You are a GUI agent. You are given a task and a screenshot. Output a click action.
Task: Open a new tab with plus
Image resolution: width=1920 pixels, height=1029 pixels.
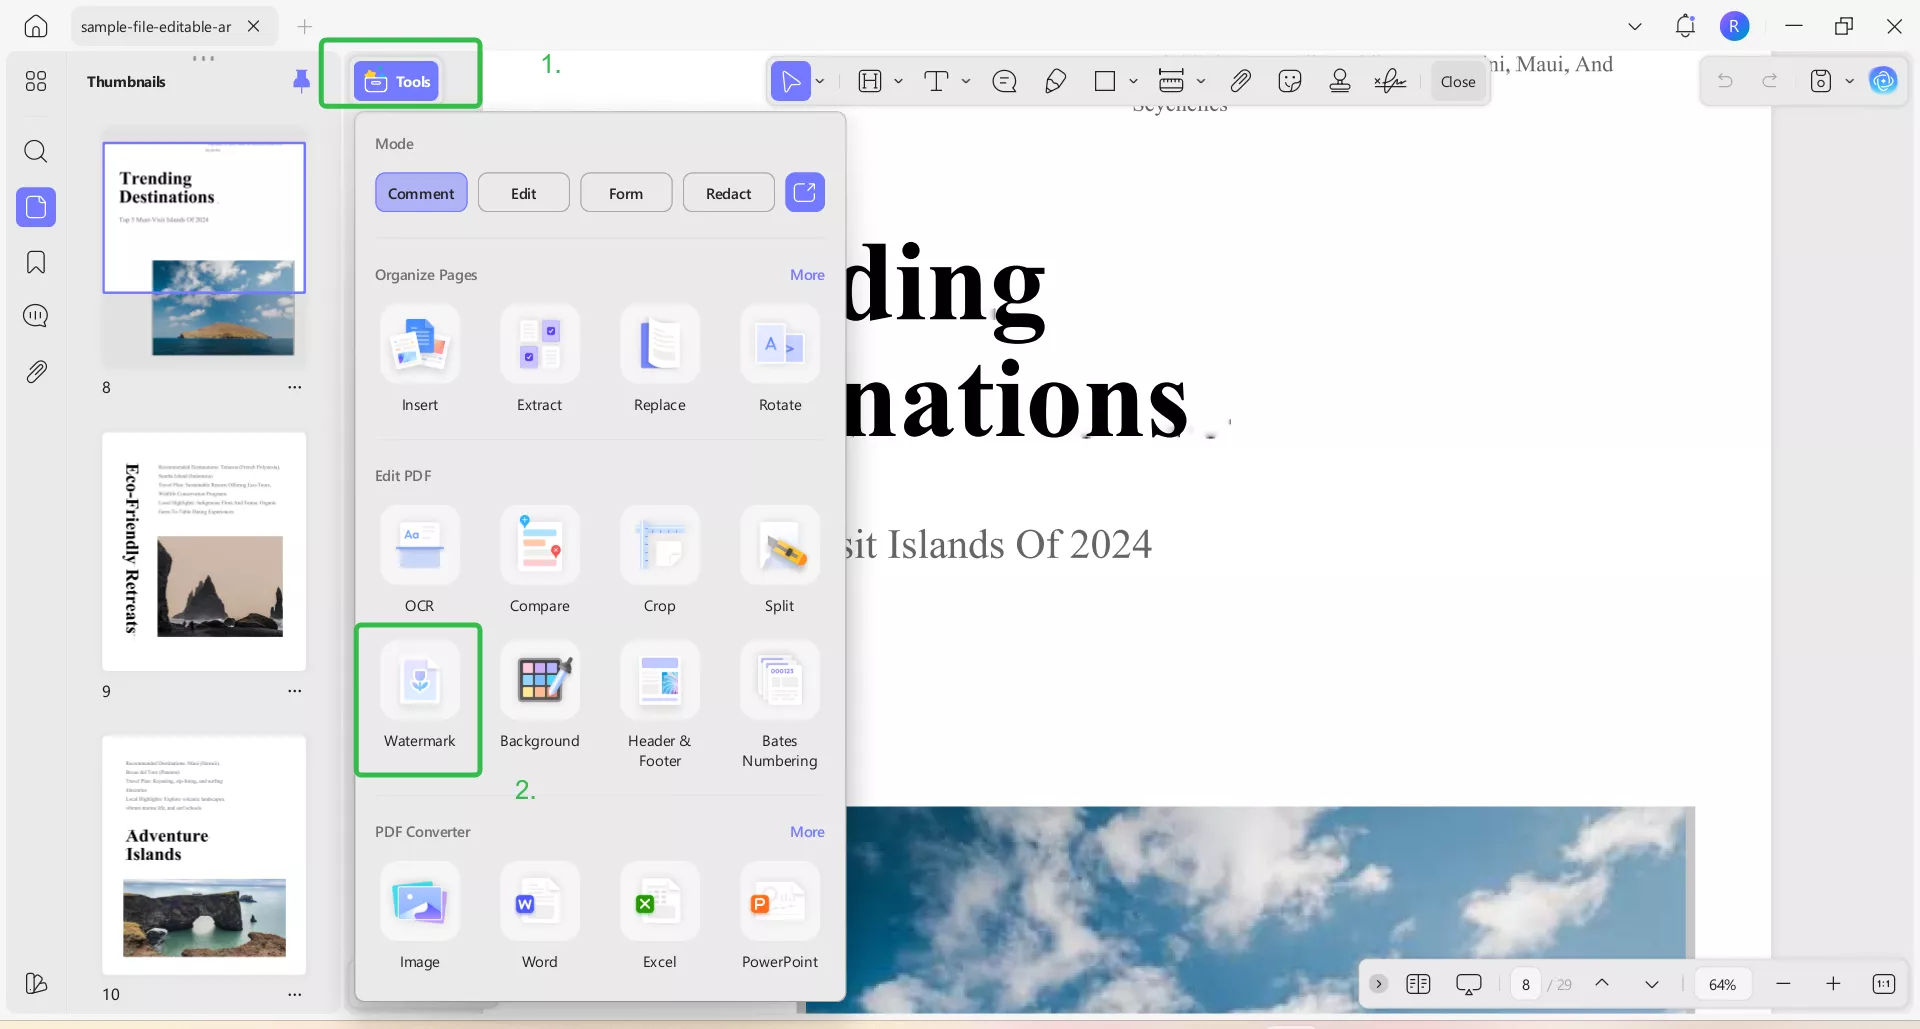pyautogui.click(x=305, y=26)
